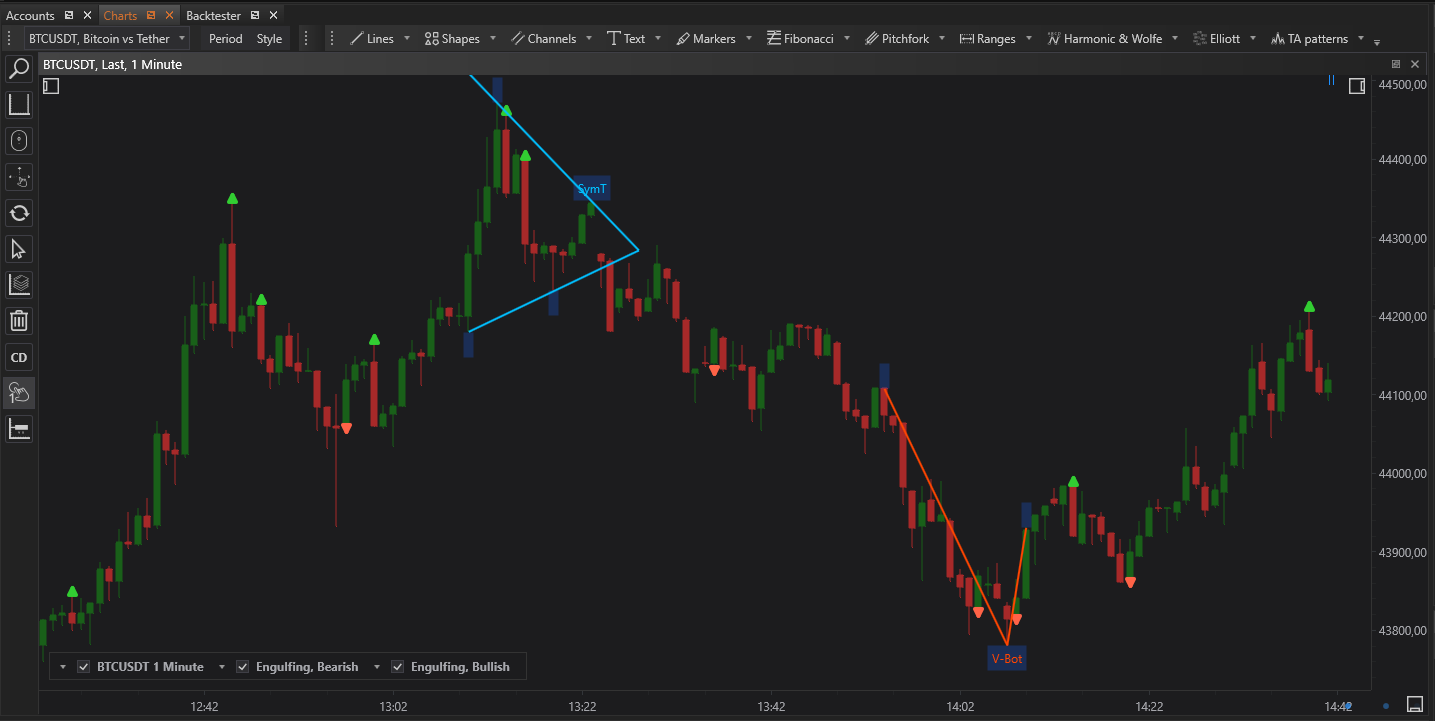
Task: Uncheck the BTCUSDT 1 Minute series
Action: [x=83, y=666]
